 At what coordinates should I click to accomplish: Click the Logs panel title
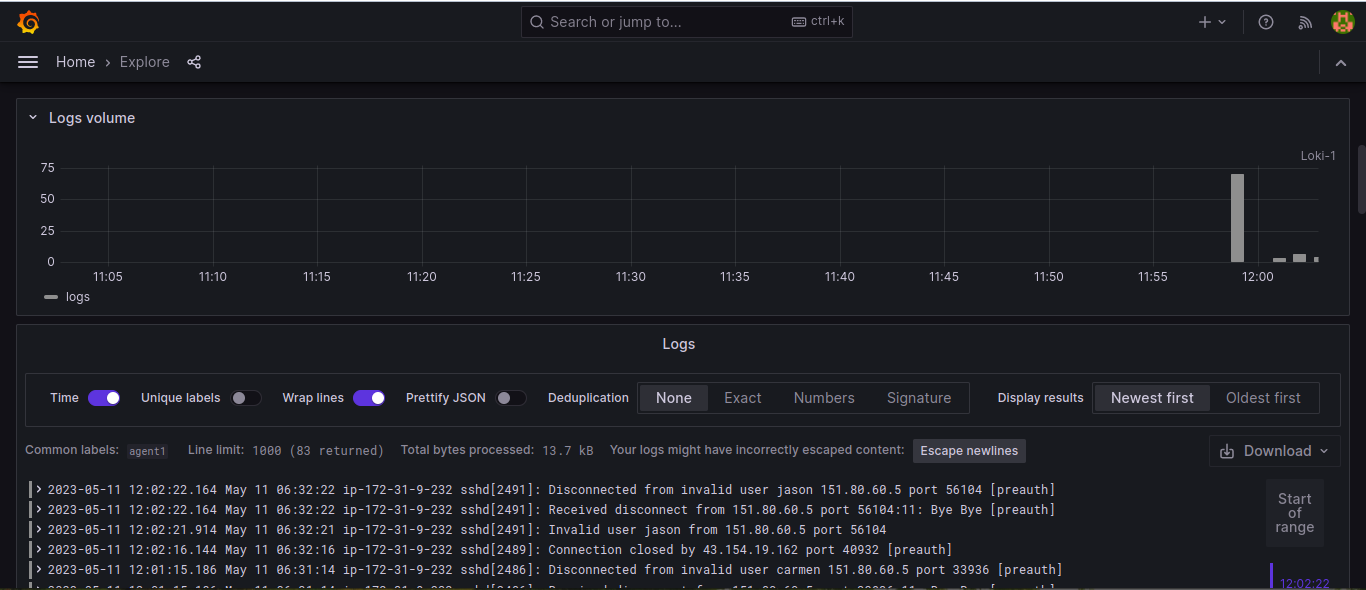pyautogui.click(x=679, y=344)
